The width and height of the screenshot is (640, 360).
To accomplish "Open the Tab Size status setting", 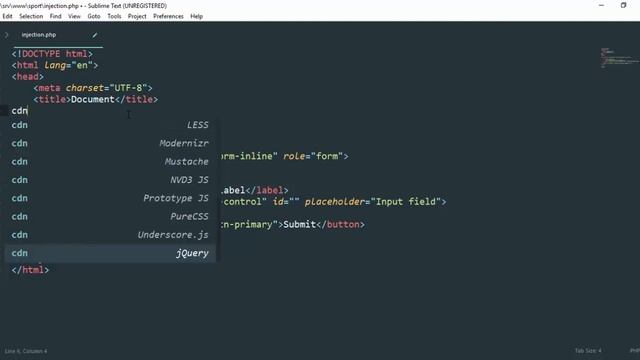I will click(x=588, y=351).
